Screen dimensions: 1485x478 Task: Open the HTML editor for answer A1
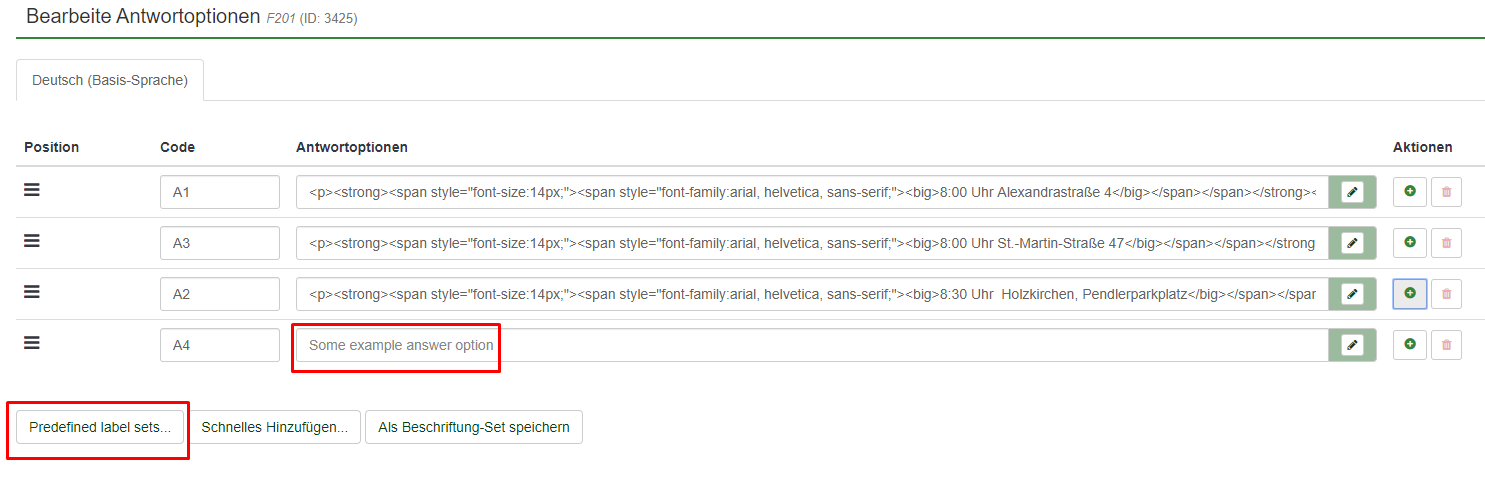tap(1352, 192)
